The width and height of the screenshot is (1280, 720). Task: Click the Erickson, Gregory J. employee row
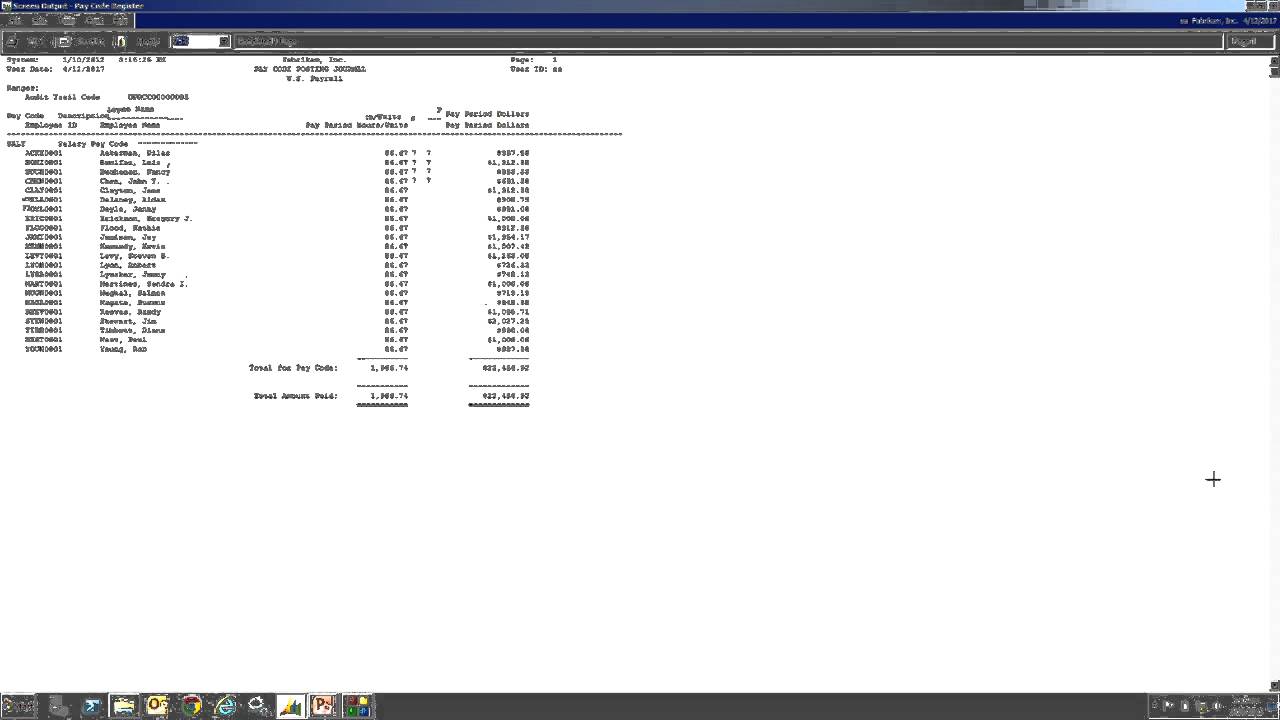coord(277,218)
